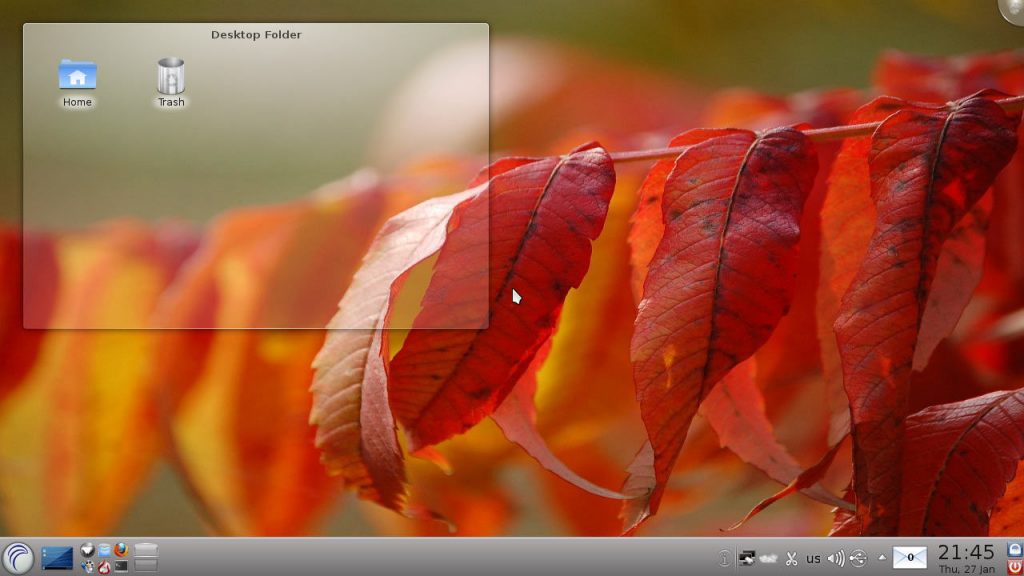This screenshot has height=576, width=1024.
Task: Click the USB device notifier icon
Action: (x=858, y=558)
